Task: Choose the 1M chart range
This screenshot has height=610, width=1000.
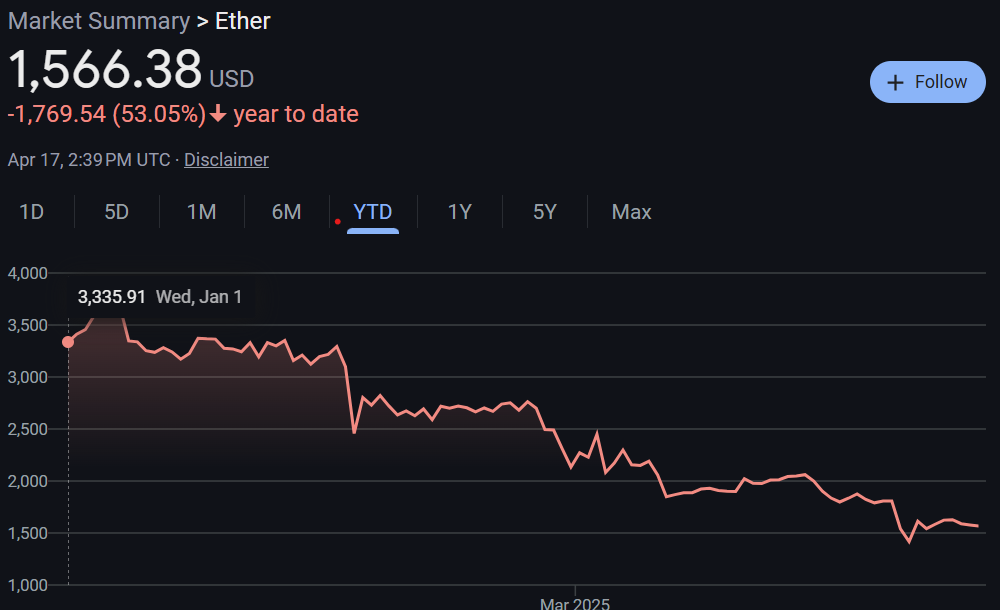Action: pyautogui.click(x=202, y=212)
